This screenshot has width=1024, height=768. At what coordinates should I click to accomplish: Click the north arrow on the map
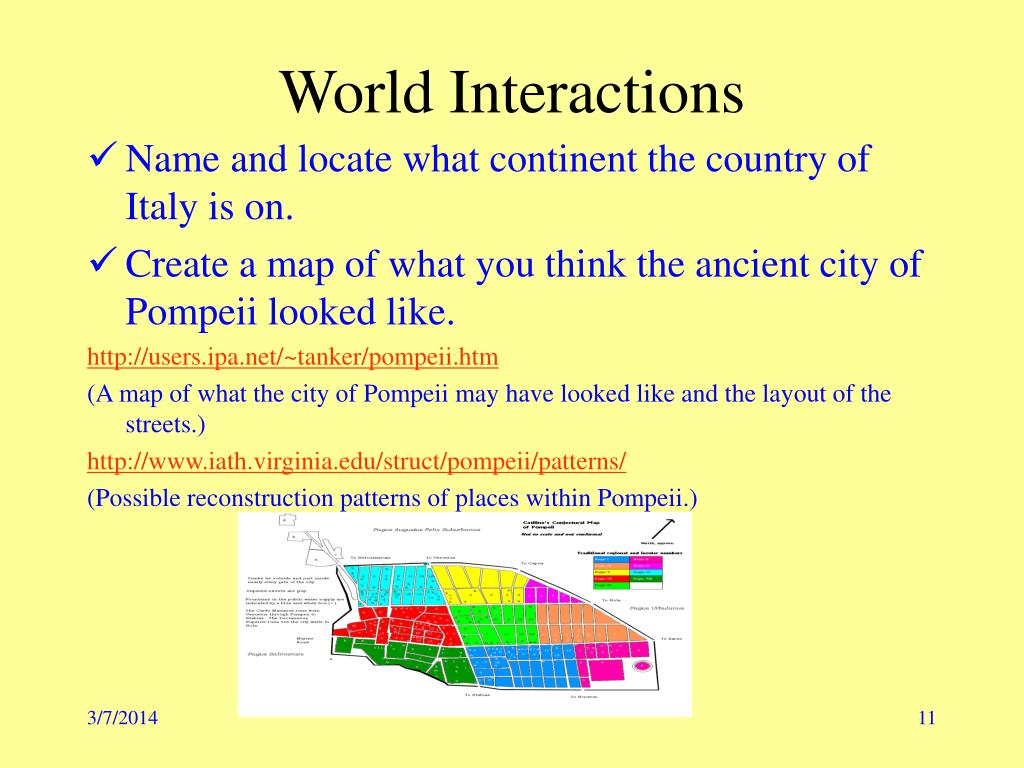[662, 528]
